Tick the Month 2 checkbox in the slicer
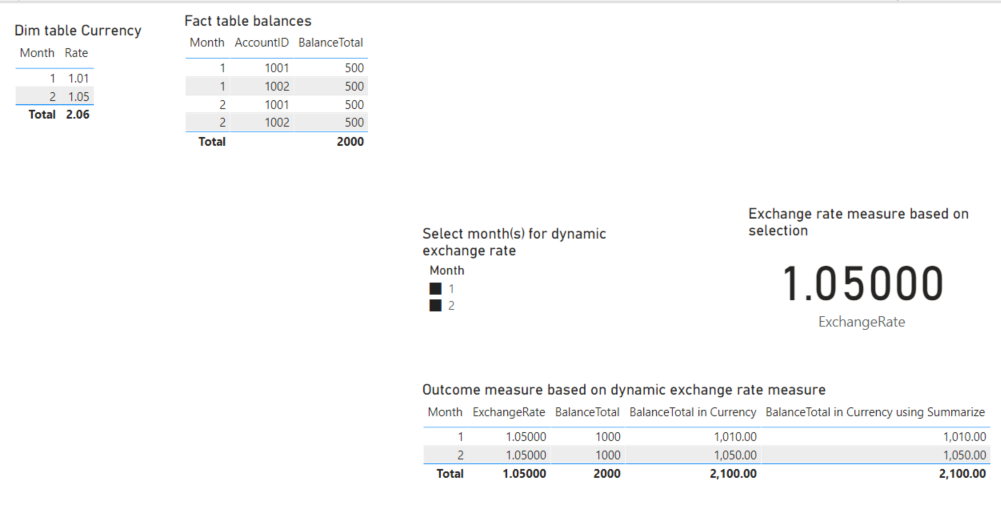This screenshot has width=1001, height=510. tap(435, 306)
